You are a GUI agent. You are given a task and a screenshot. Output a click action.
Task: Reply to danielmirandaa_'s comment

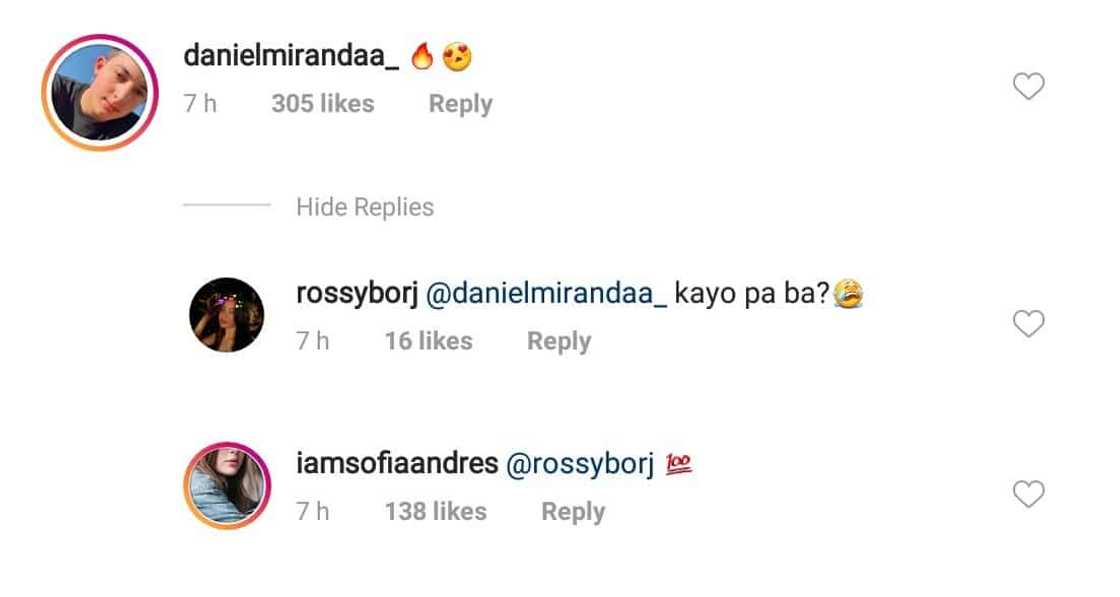pos(460,104)
